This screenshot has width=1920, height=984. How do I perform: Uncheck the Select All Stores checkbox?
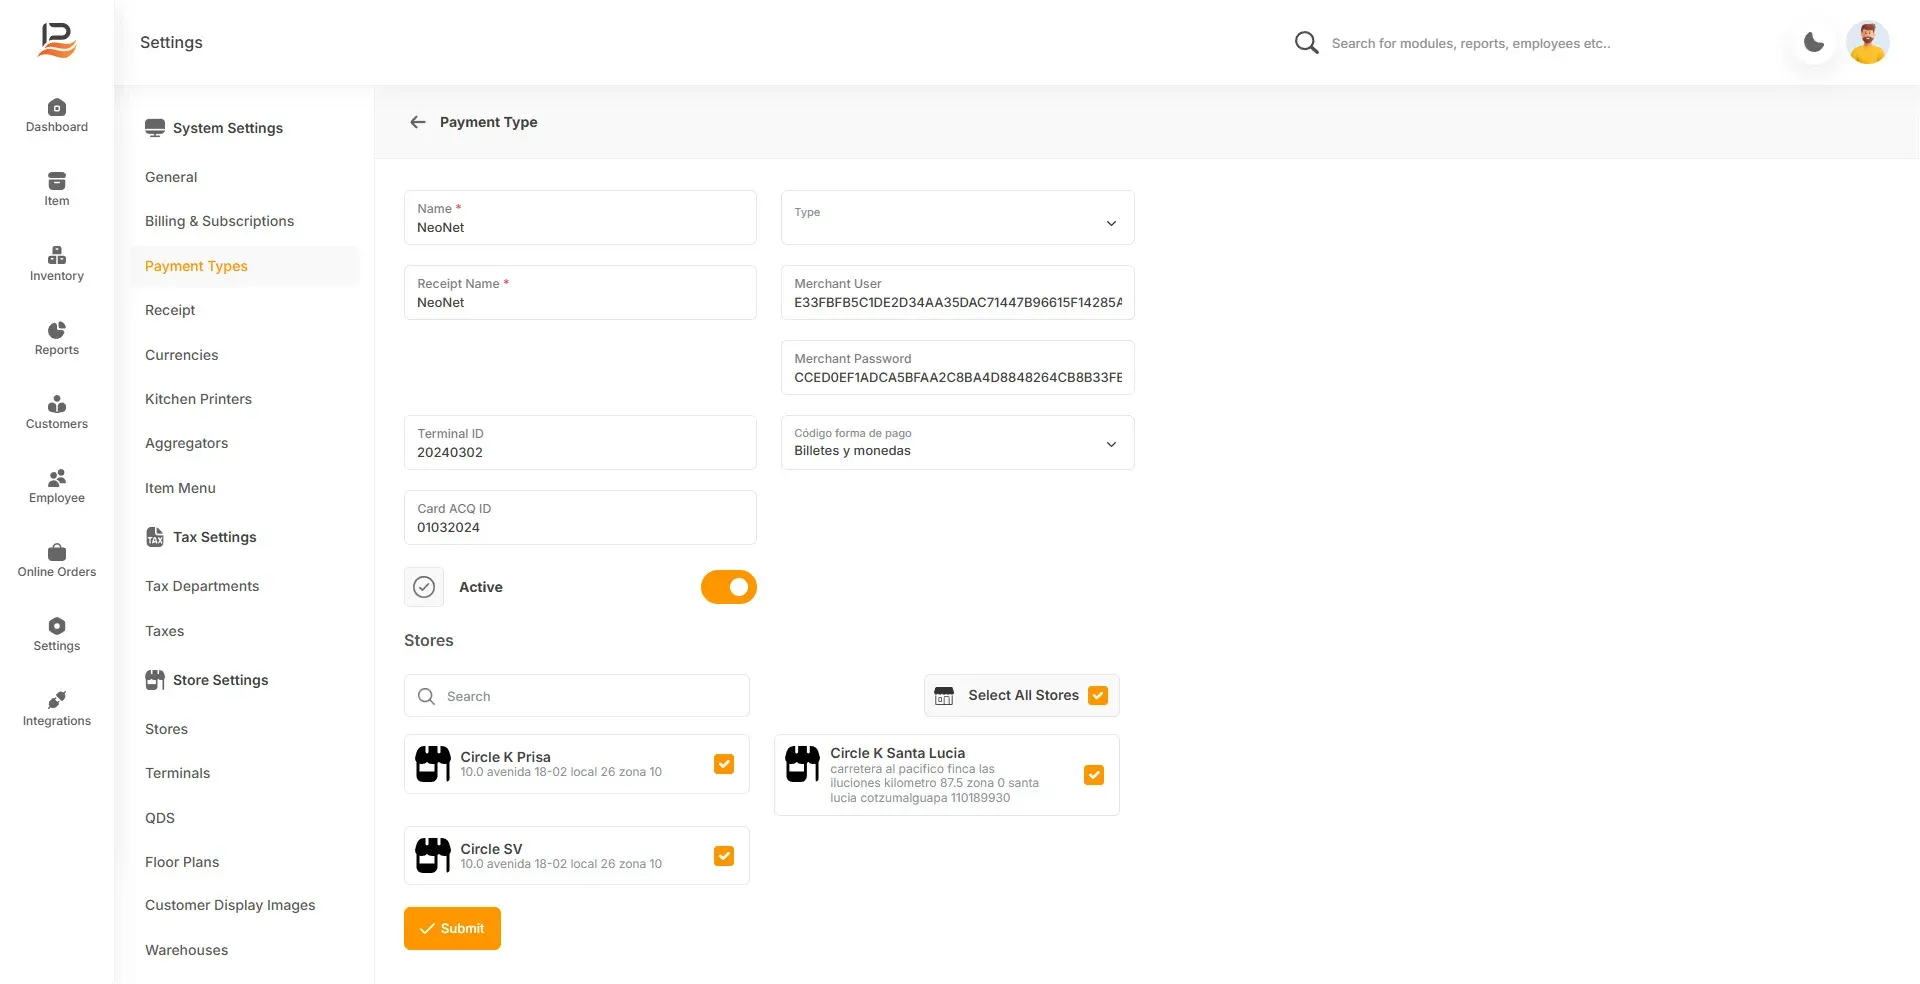pyautogui.click(x=1098, y=695)
